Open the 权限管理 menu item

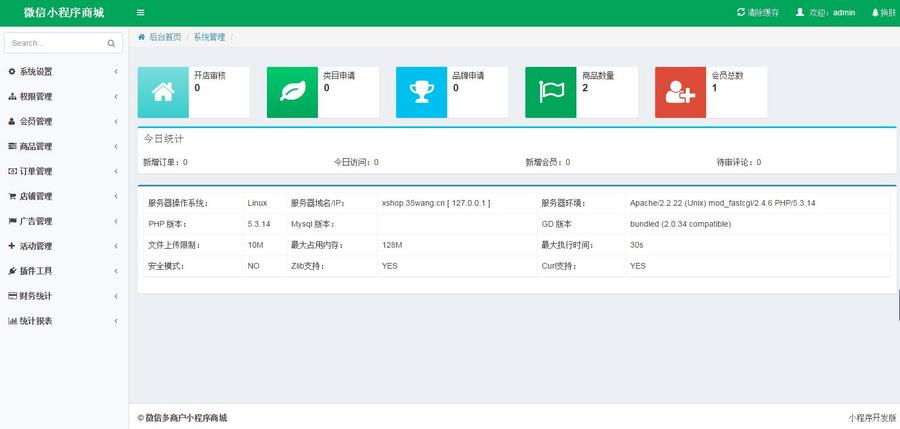click(x=64, y=96)
